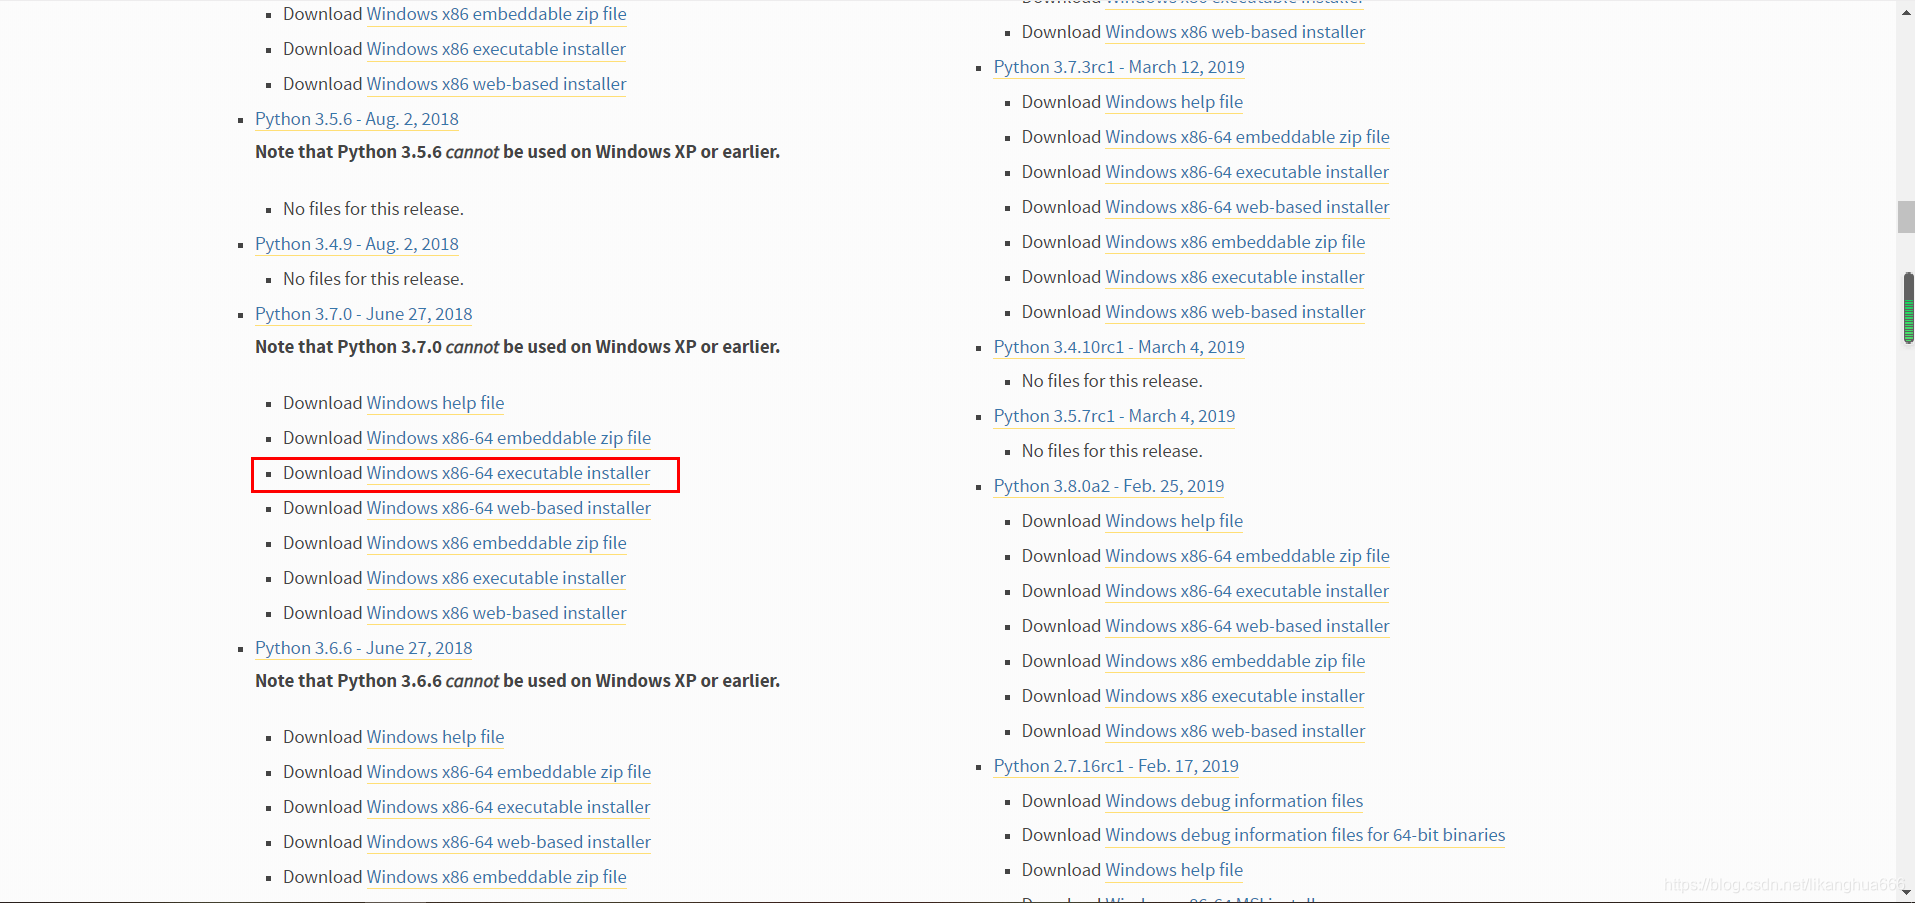Download Python 3.8.0a2 Windows x86-64 executable installer
This screenshot has height=903, width=1915.
[1247, 591]
